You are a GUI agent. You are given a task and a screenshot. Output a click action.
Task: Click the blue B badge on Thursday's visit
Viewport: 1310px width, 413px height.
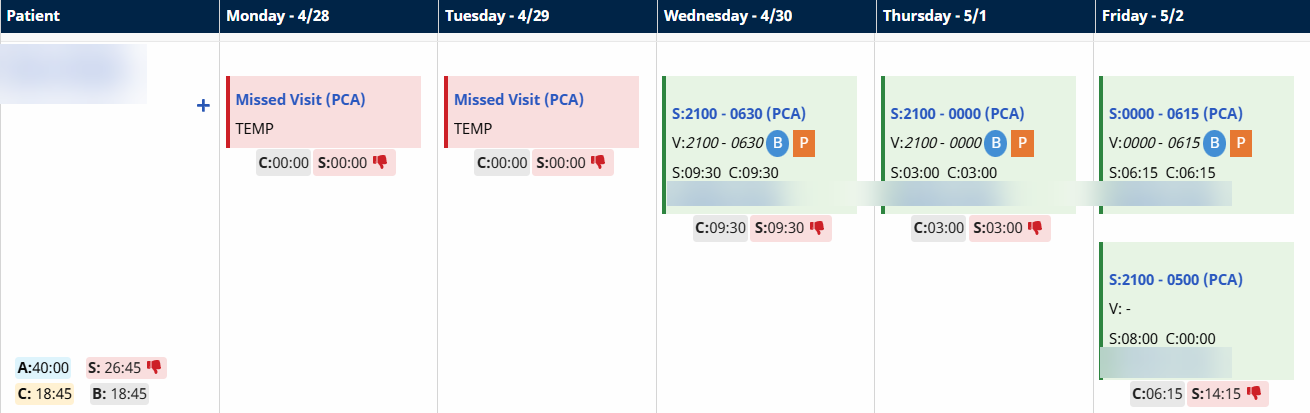pyautogui.click(x=995, y=143)
